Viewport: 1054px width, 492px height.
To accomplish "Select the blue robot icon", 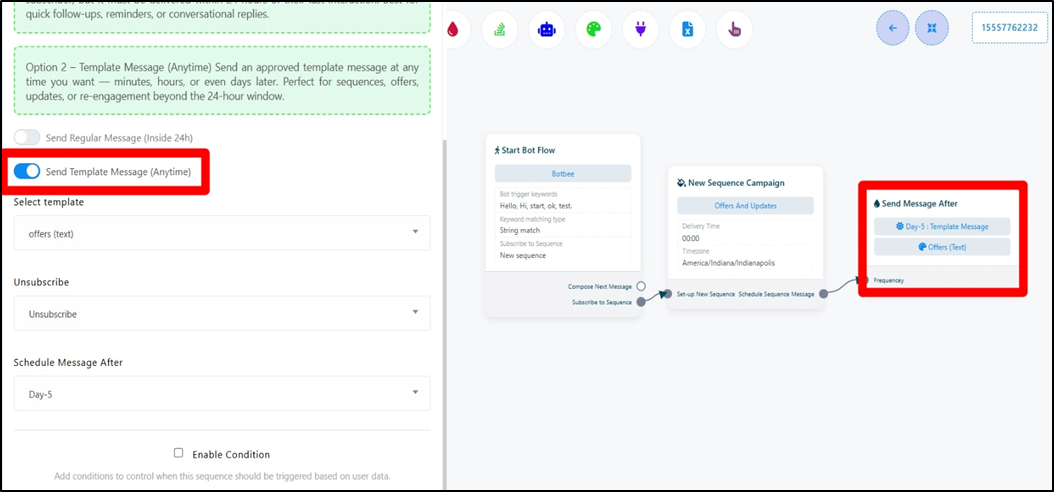I will (x=546, y=29).
